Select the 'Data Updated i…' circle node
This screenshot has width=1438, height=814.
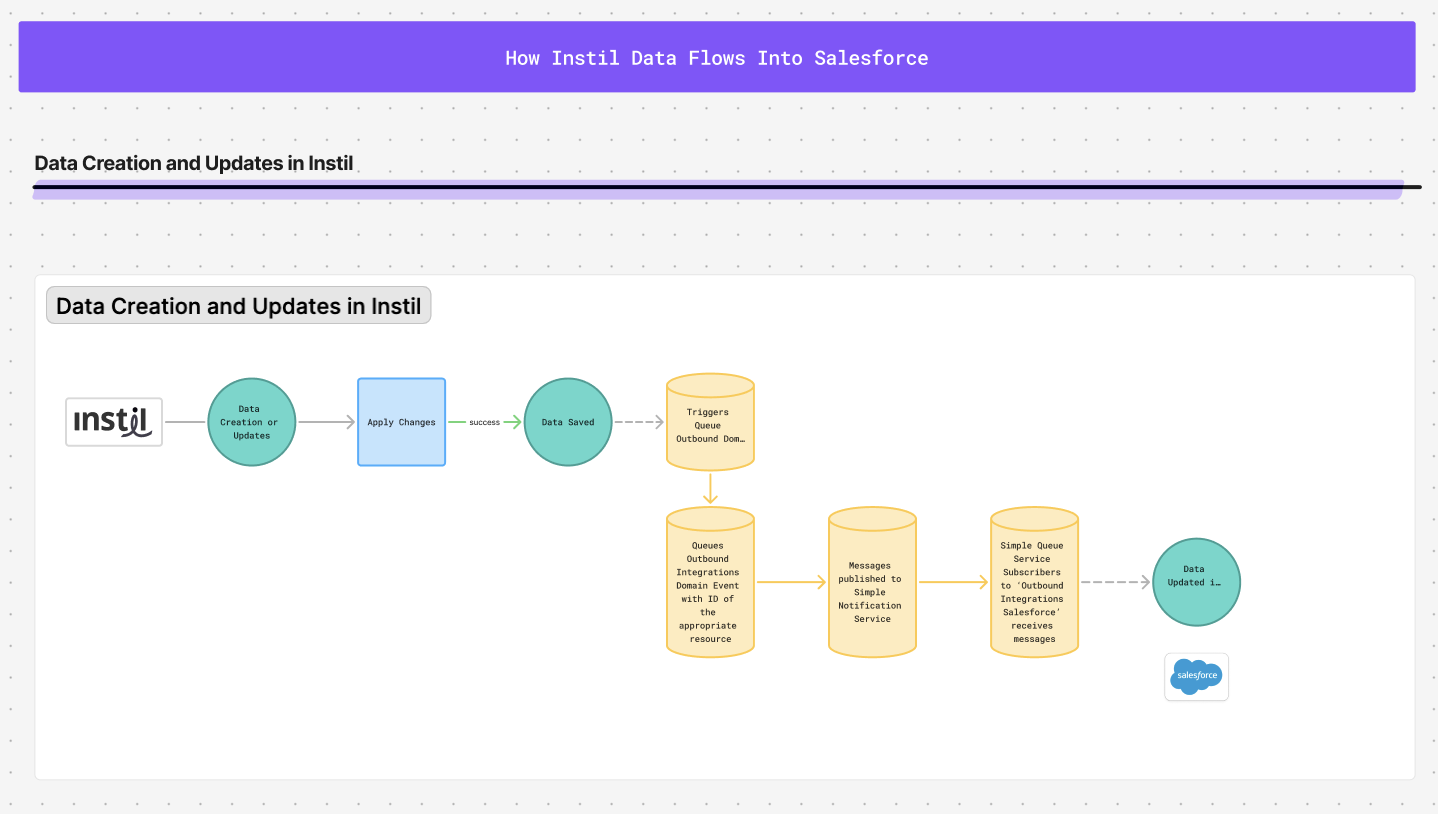click(x=1196, y=582)
